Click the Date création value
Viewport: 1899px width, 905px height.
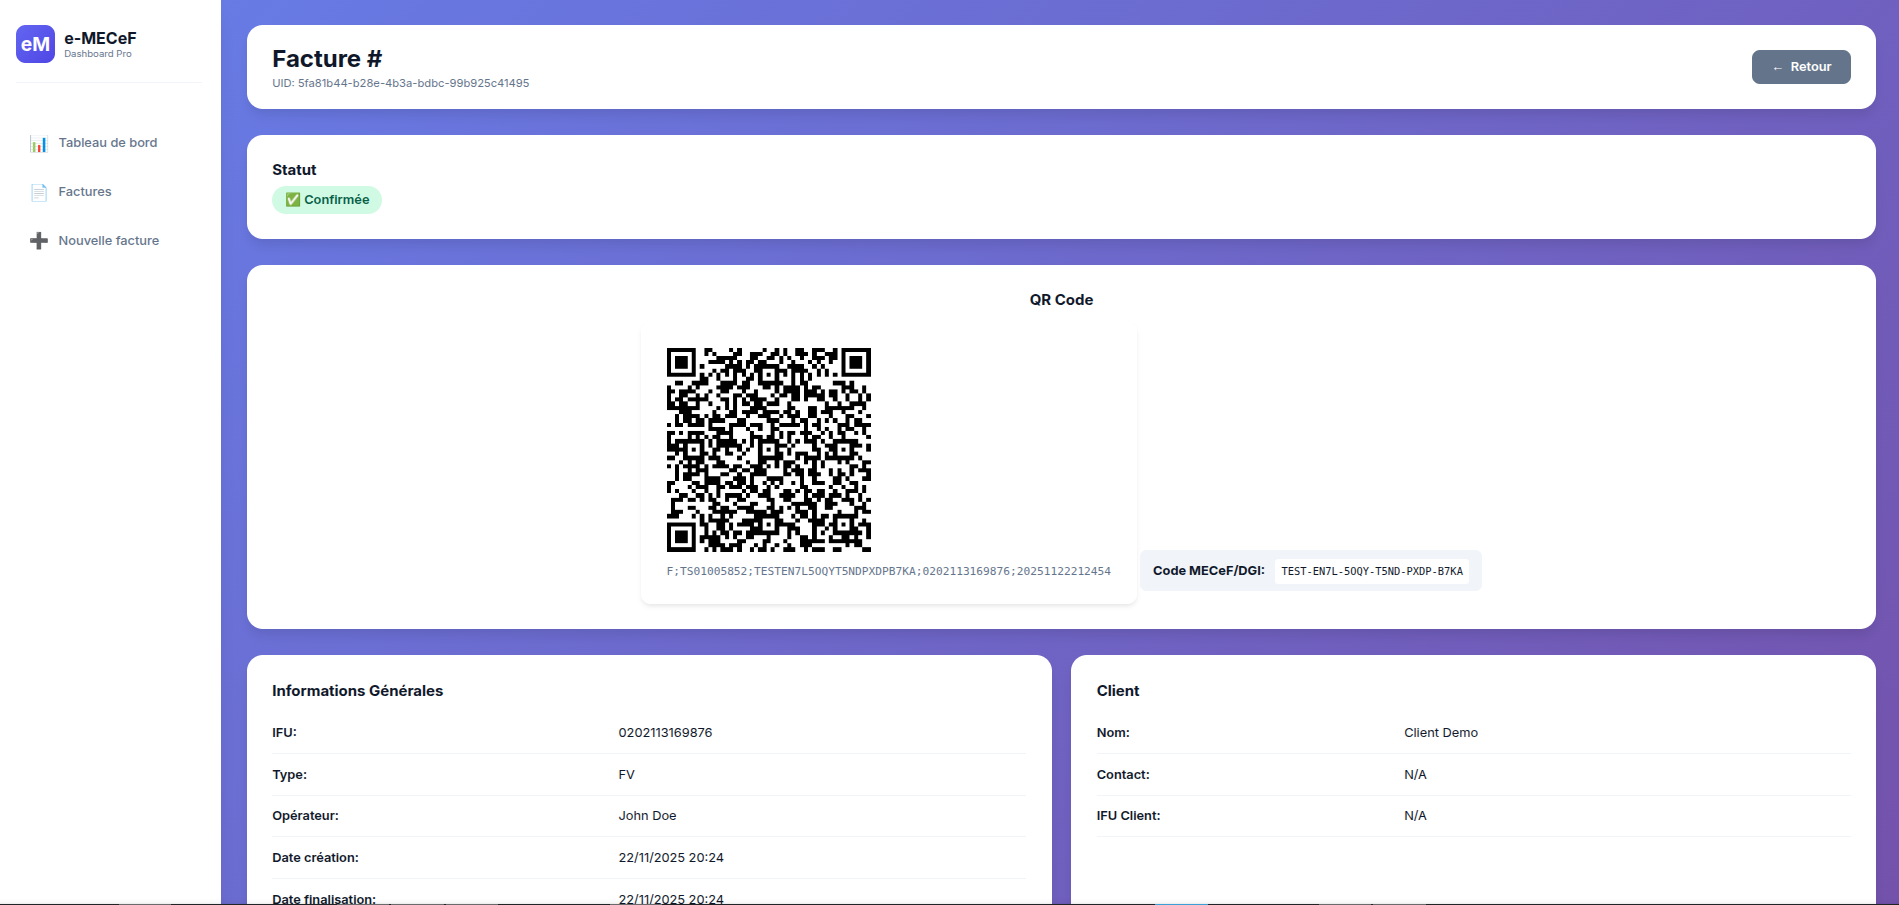coord(671,858)
